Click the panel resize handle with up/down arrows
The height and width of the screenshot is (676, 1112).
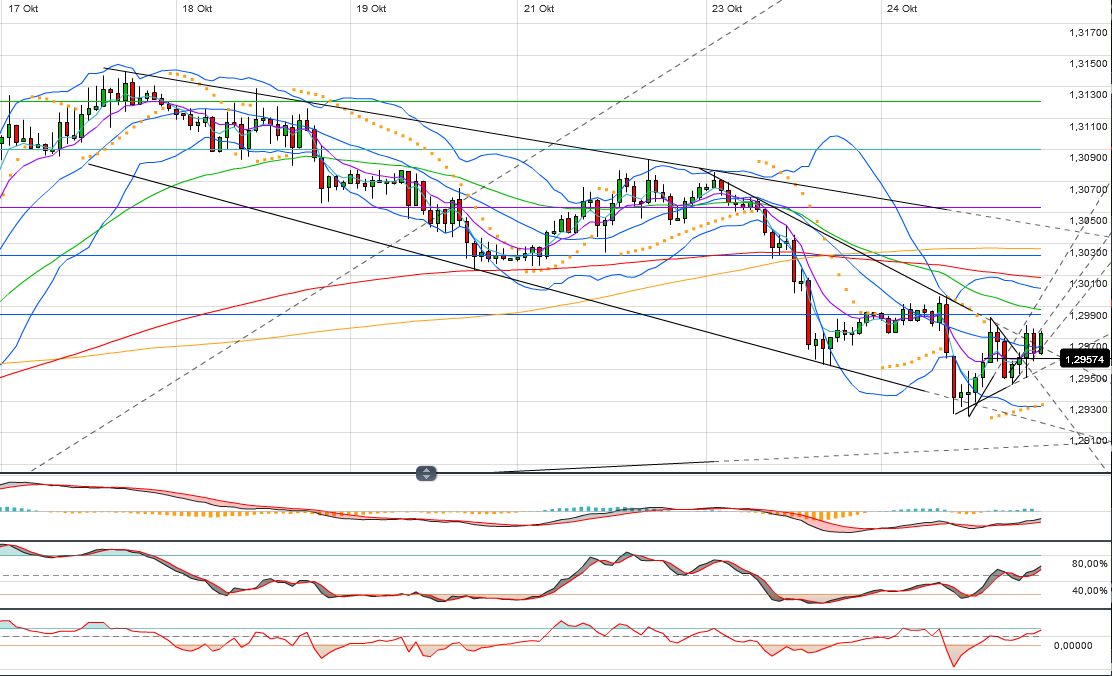click(427, 474)
